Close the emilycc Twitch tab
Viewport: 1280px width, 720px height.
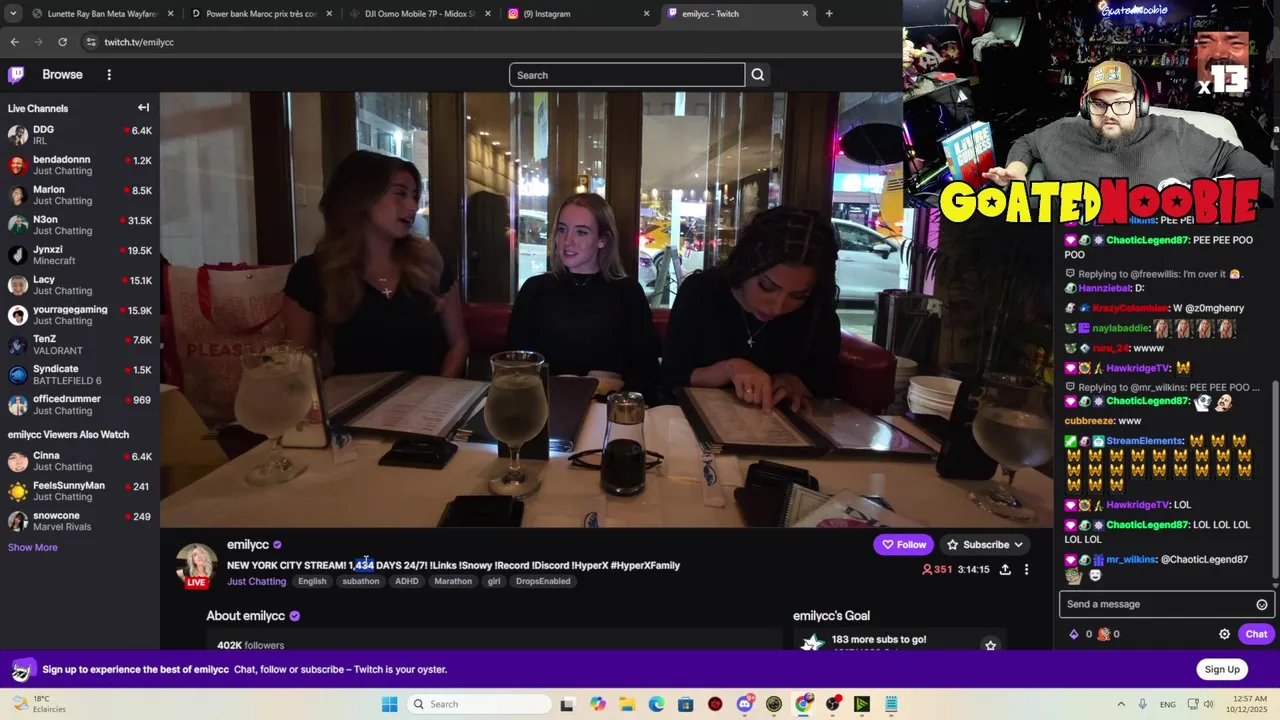pos(805,14)
